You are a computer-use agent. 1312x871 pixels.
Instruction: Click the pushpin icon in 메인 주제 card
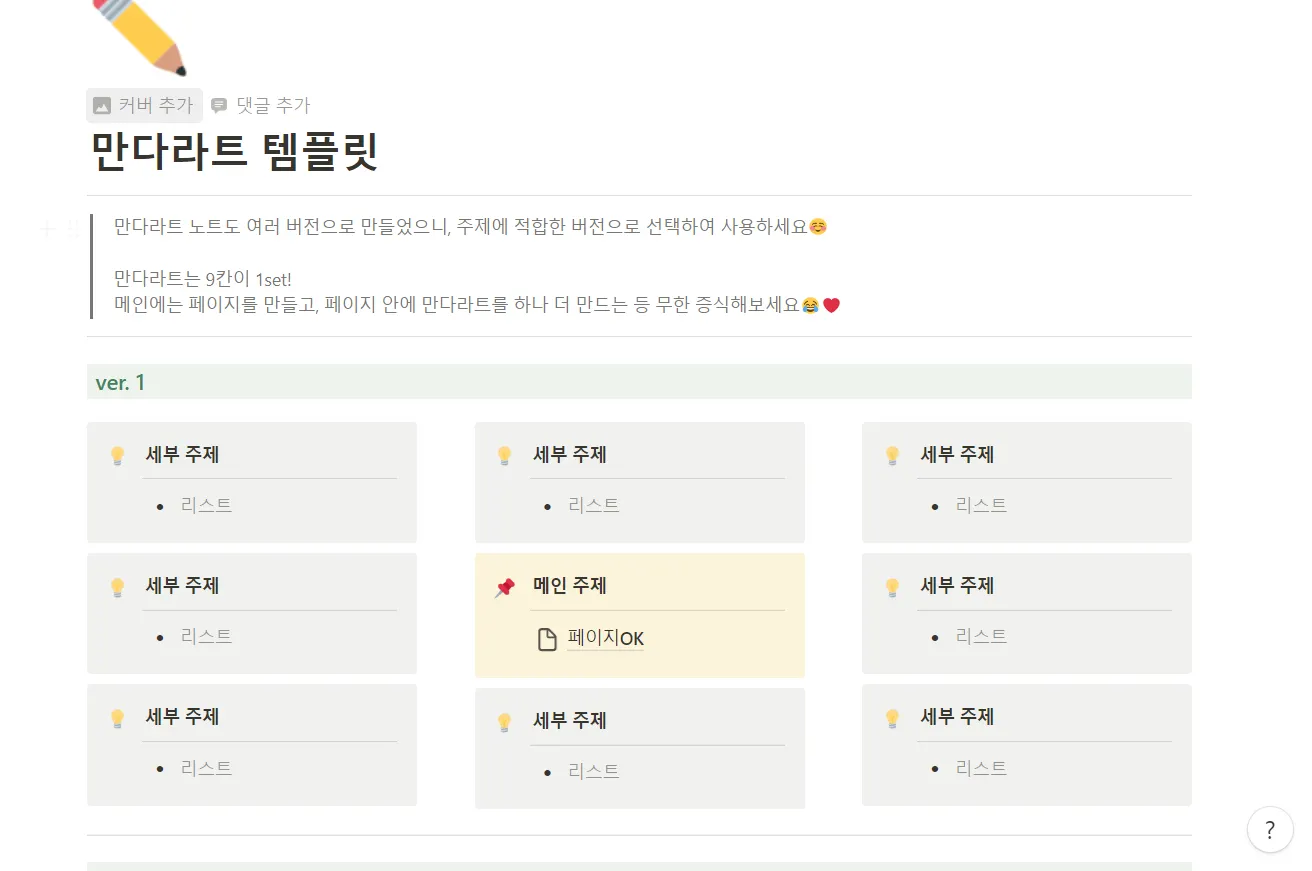pos(505,587)
